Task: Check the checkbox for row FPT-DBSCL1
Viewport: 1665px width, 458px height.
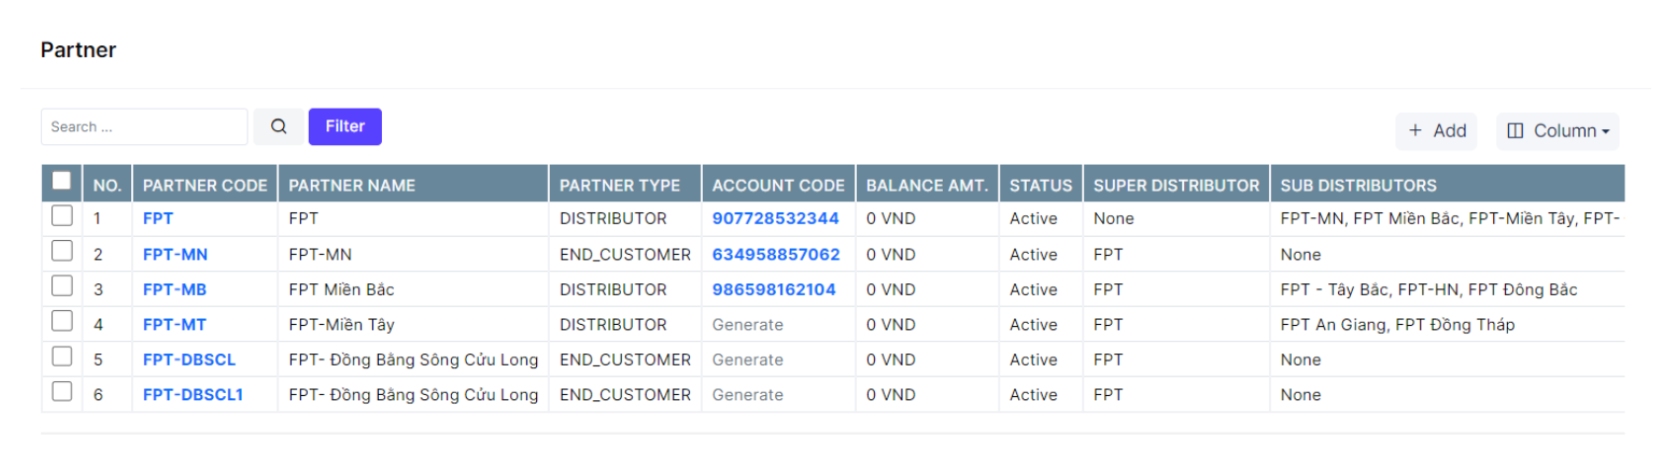Action: pos(62,391)
